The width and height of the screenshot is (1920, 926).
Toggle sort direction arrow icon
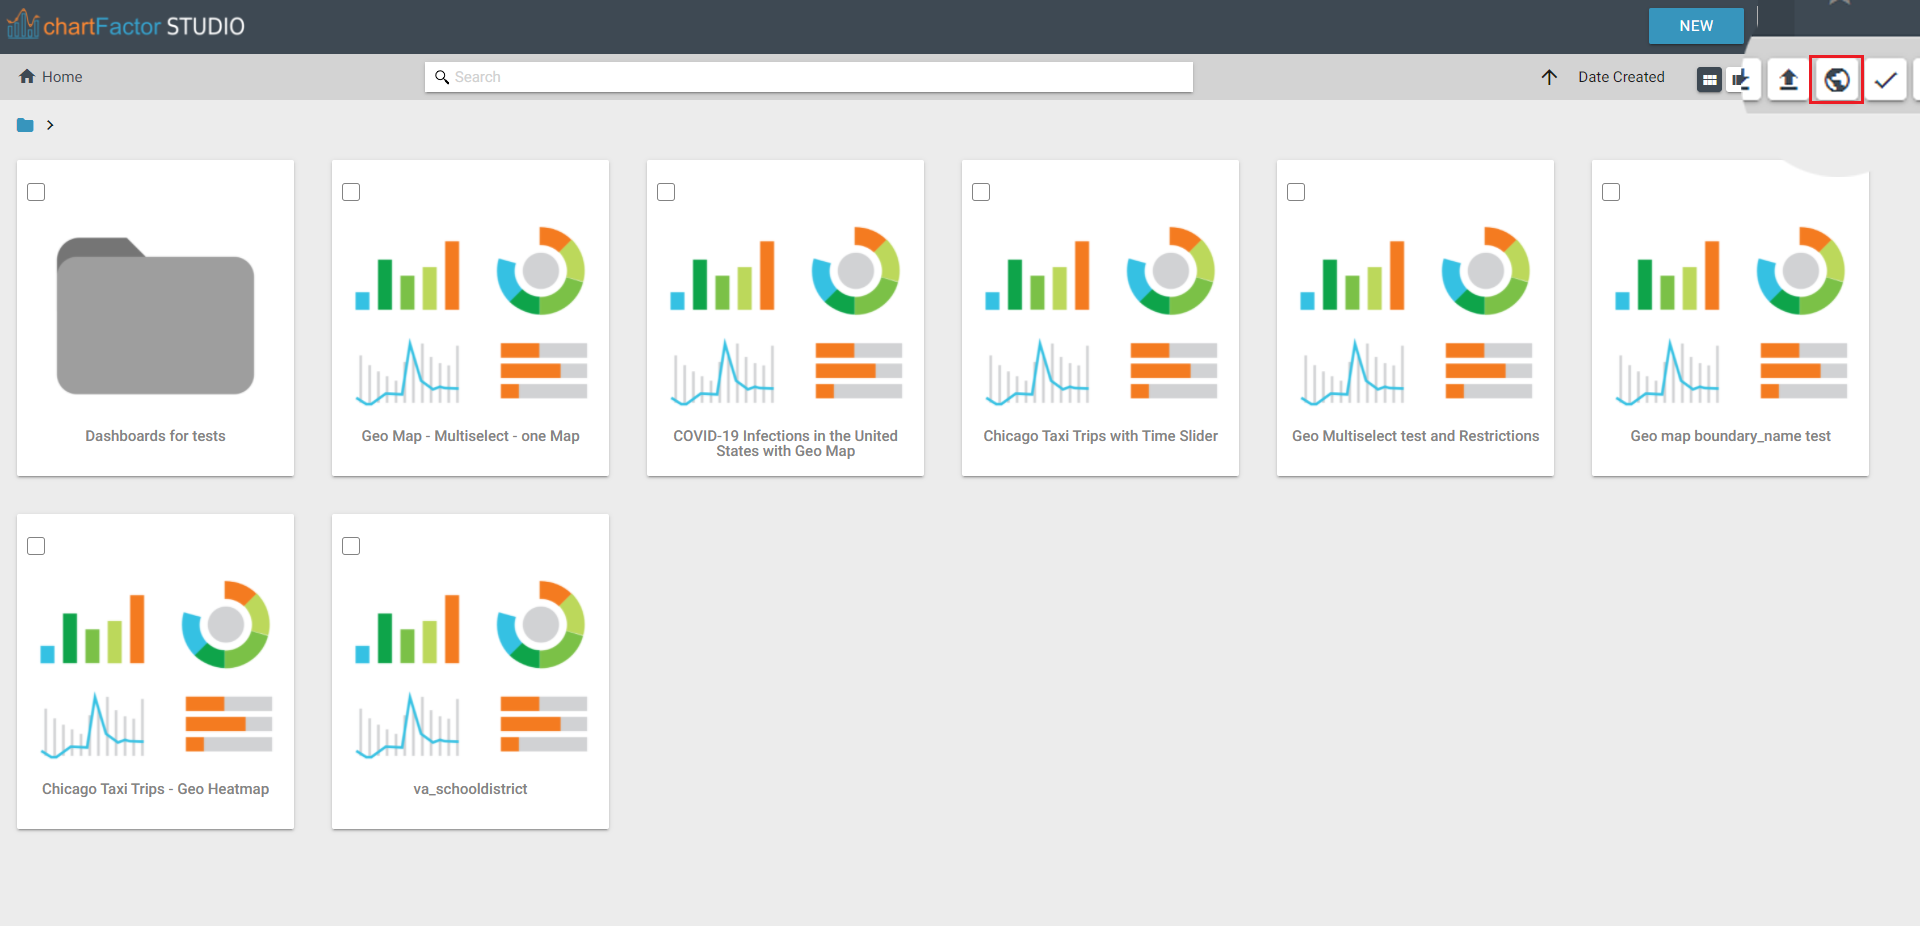point(1549,78)
